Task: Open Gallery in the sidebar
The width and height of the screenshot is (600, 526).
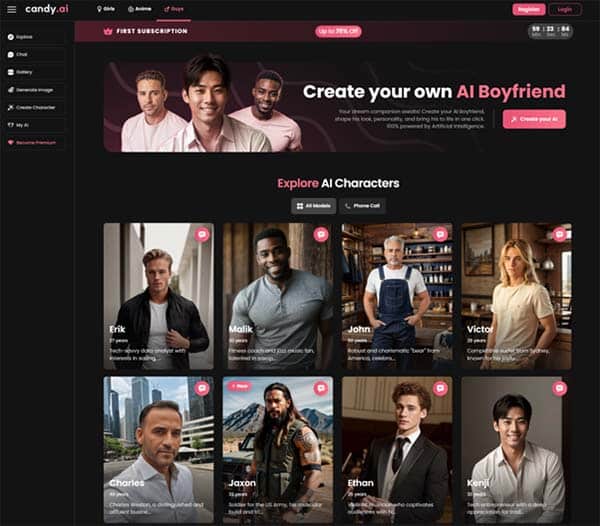Action: pos(35,72)
